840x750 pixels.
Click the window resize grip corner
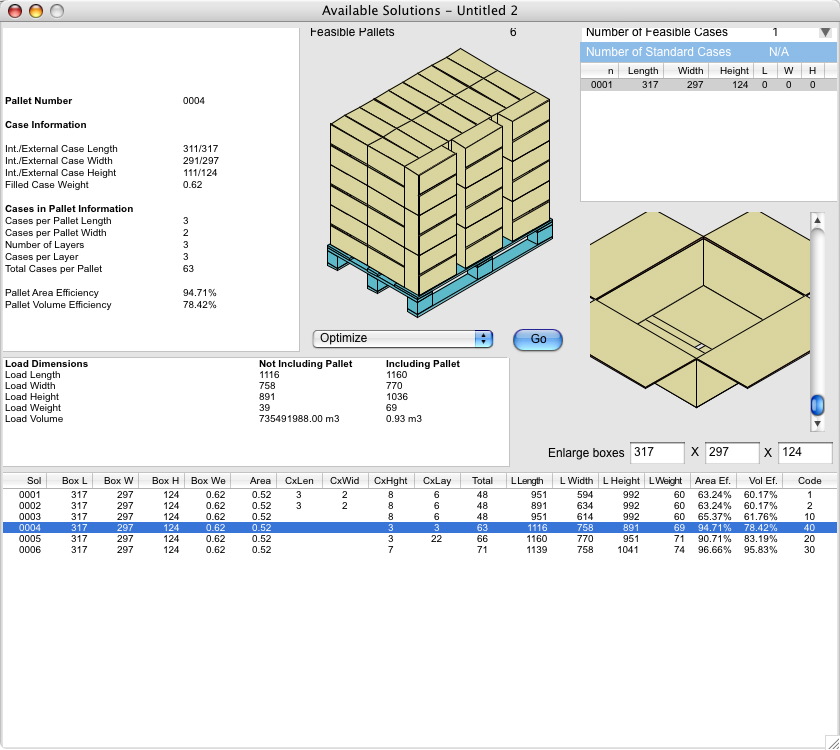point(832,742)
